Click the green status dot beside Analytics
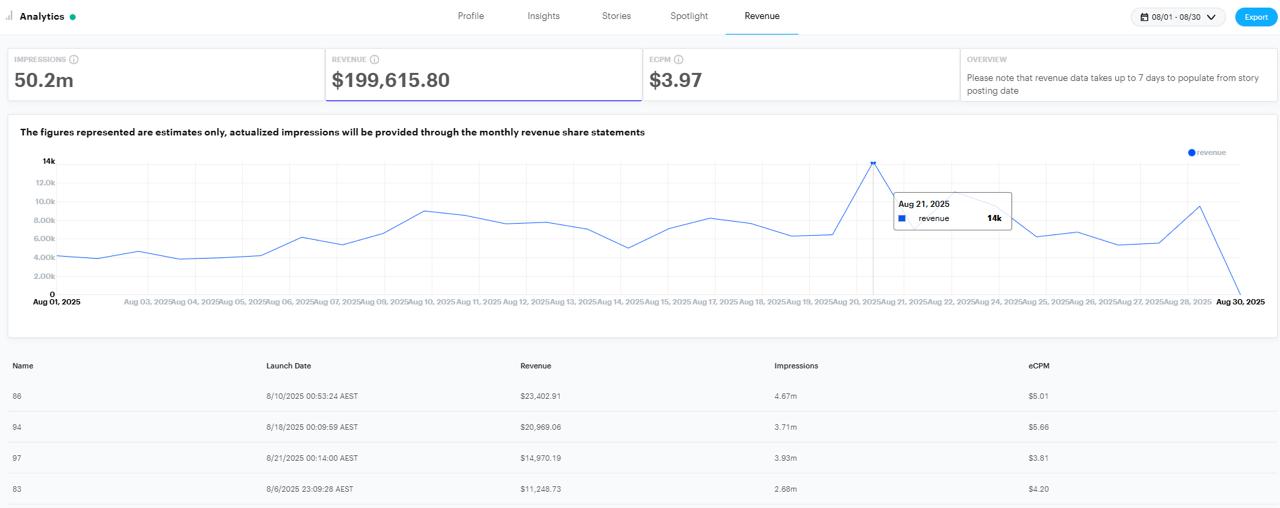The width and height of the screenshot is (1280, 508). 73,17
